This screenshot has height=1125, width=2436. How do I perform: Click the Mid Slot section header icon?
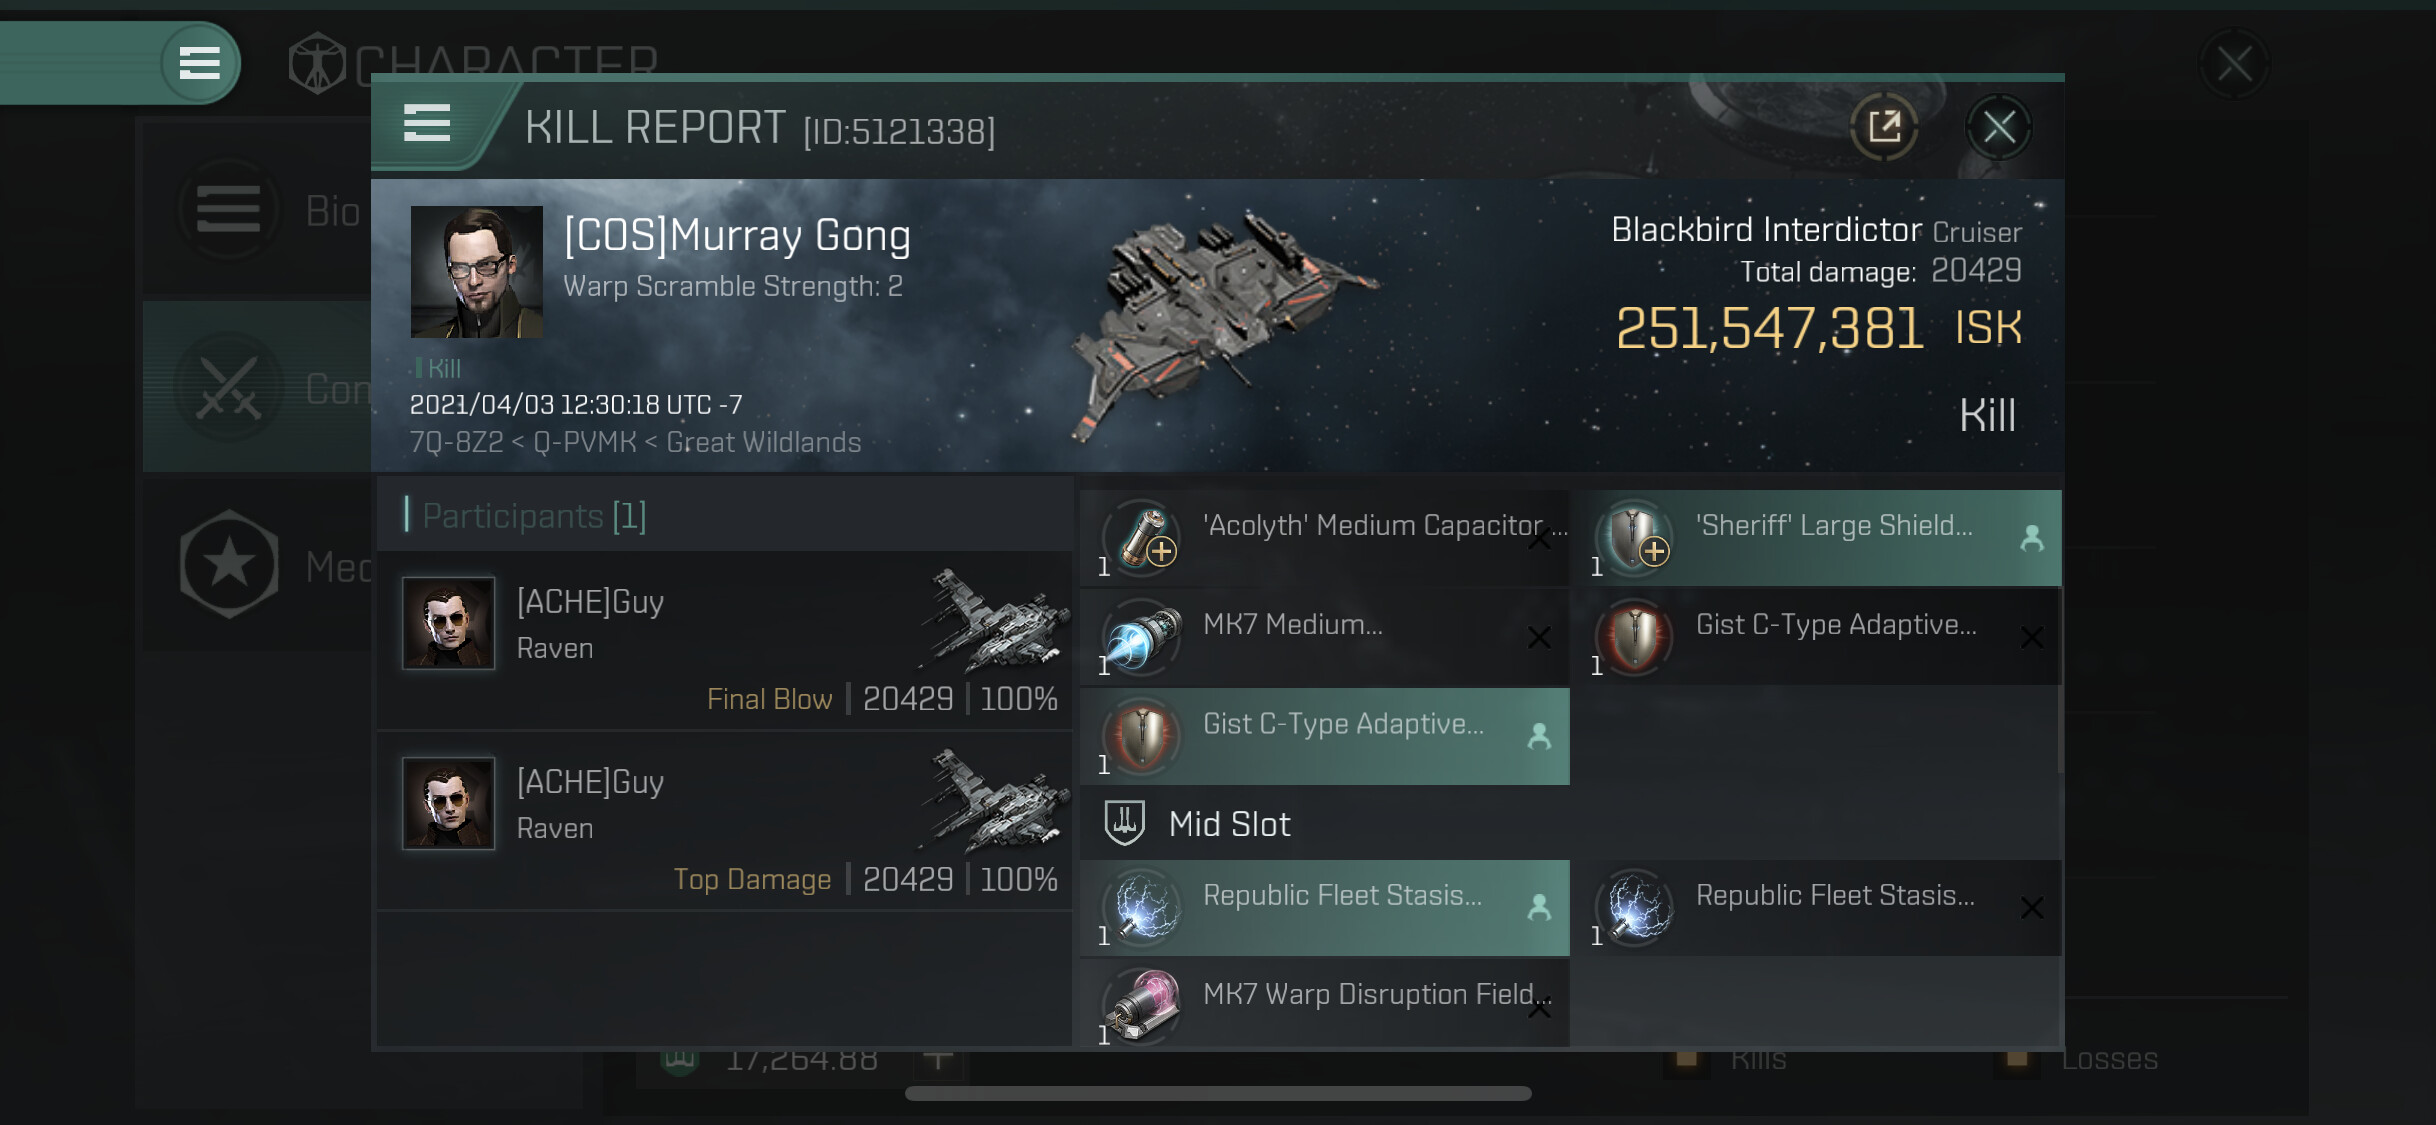point(1124,823)
